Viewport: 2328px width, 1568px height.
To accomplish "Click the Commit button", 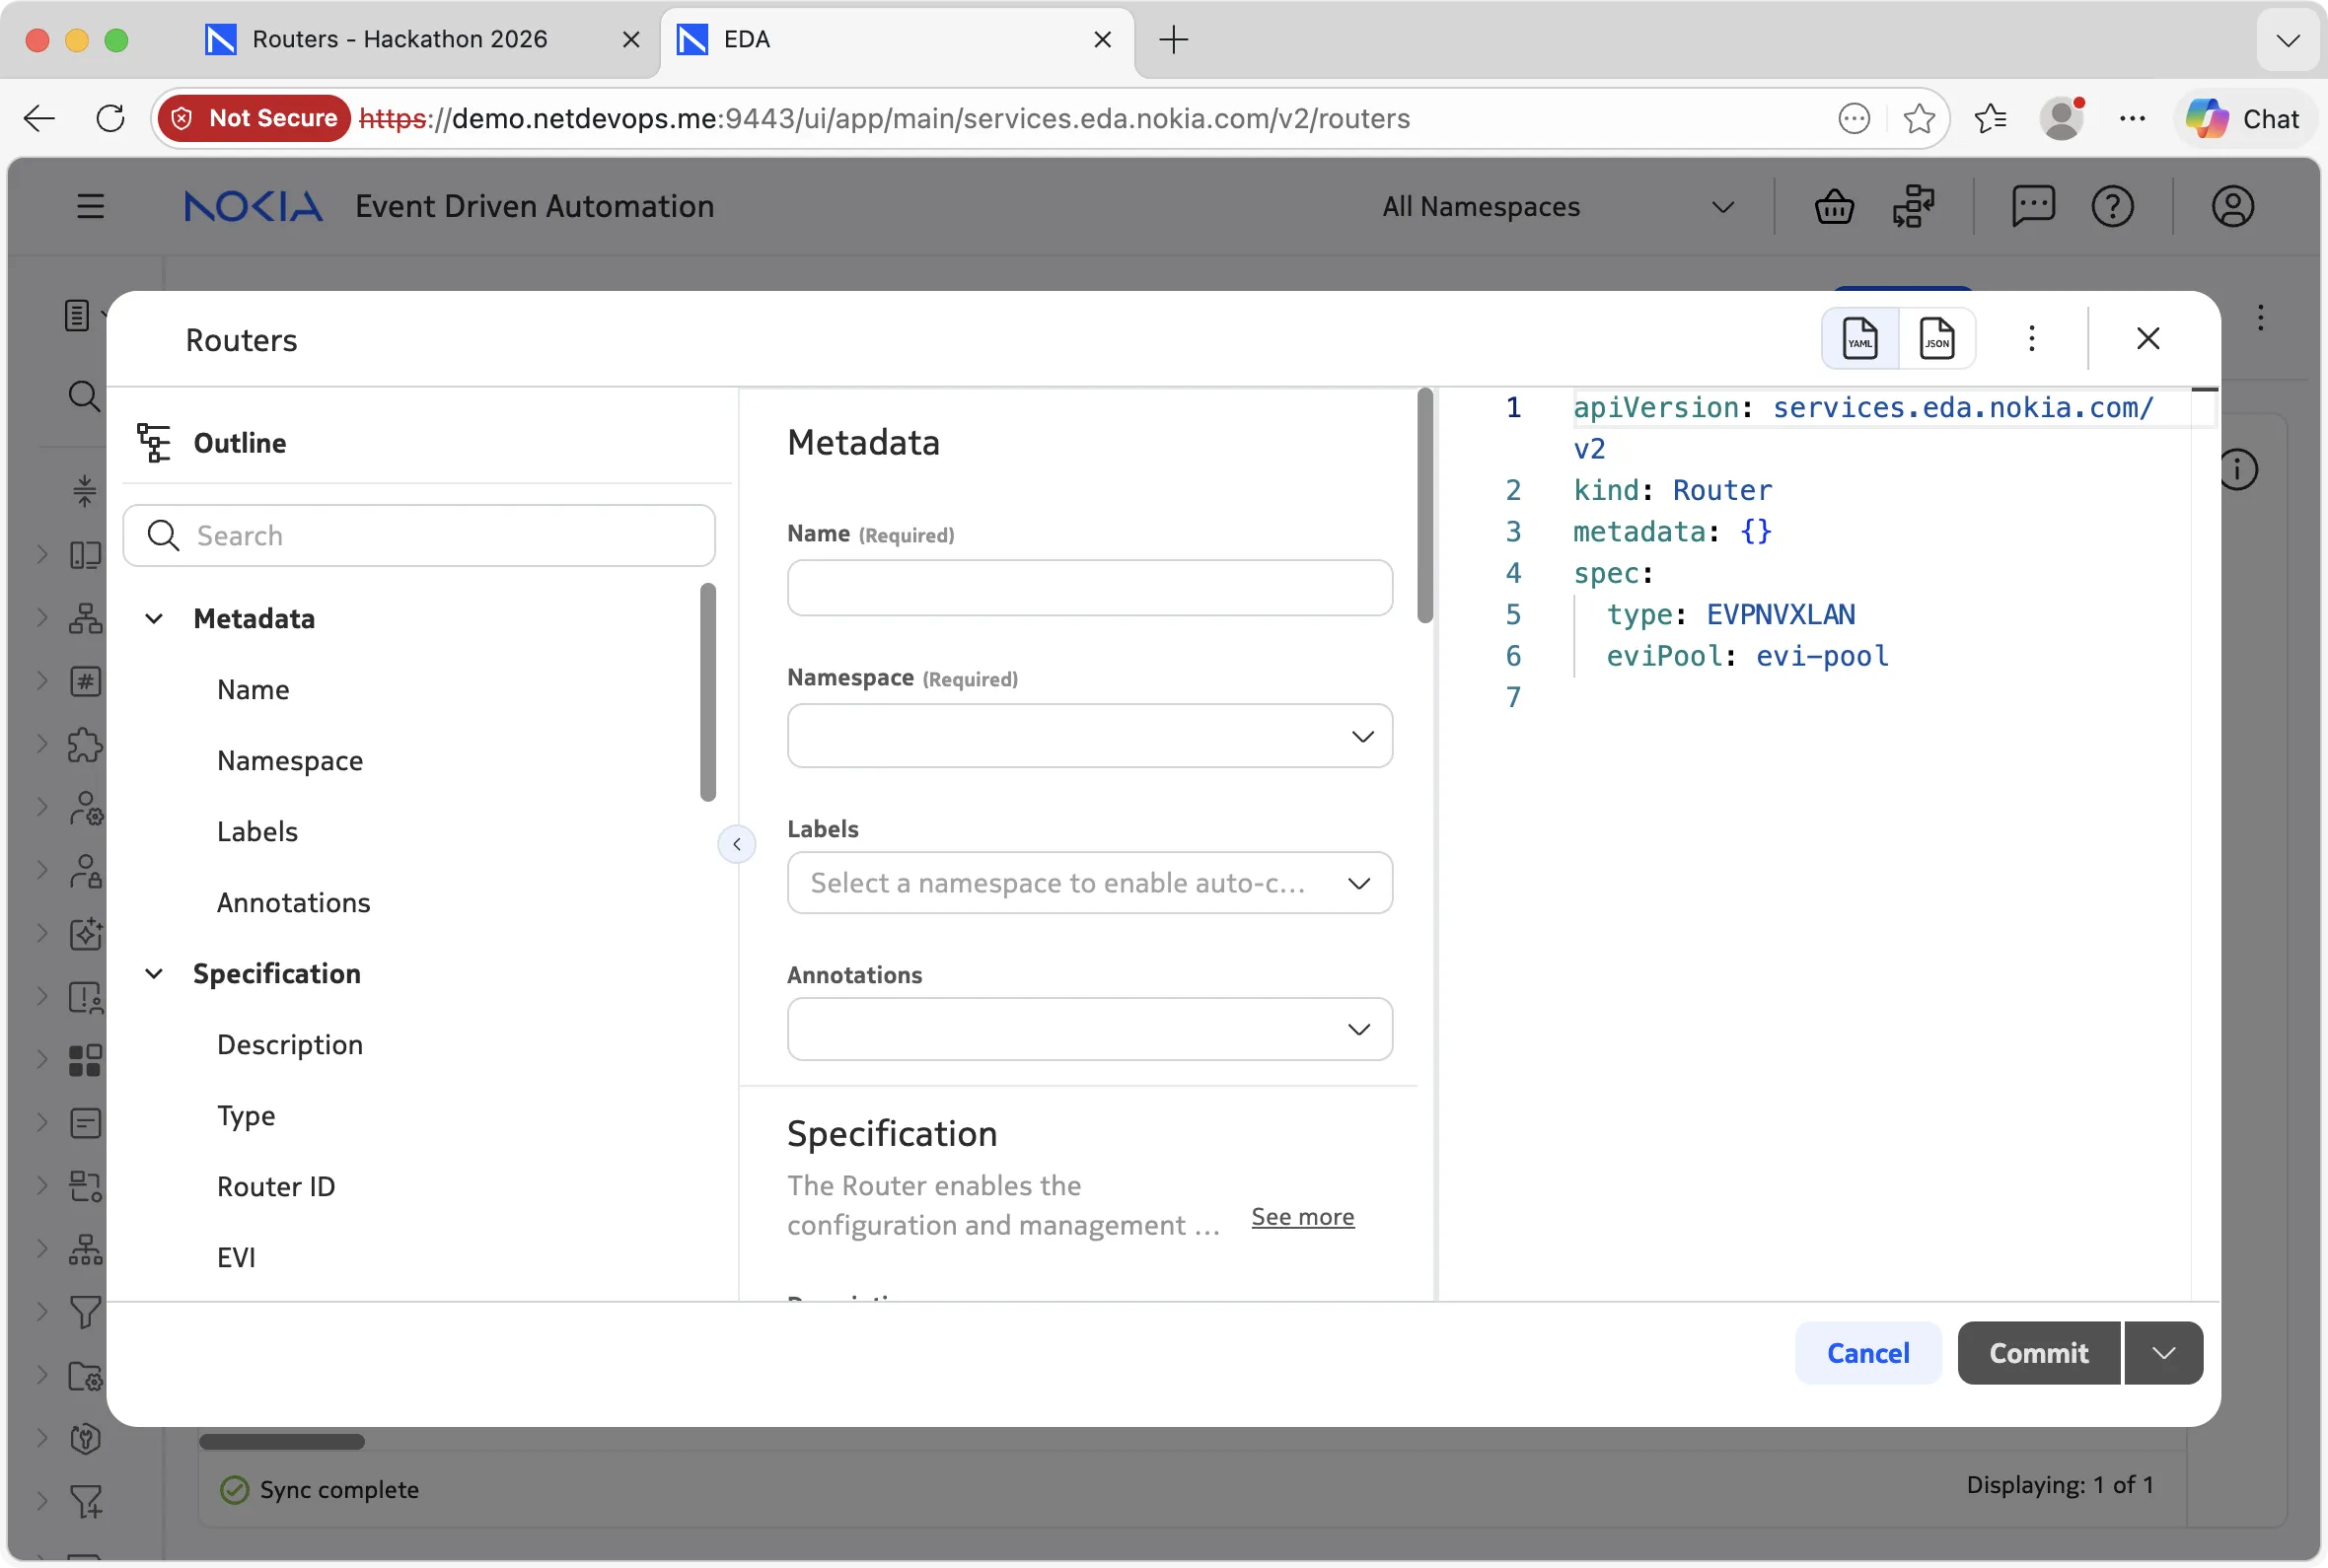I will (2039, 1354).
